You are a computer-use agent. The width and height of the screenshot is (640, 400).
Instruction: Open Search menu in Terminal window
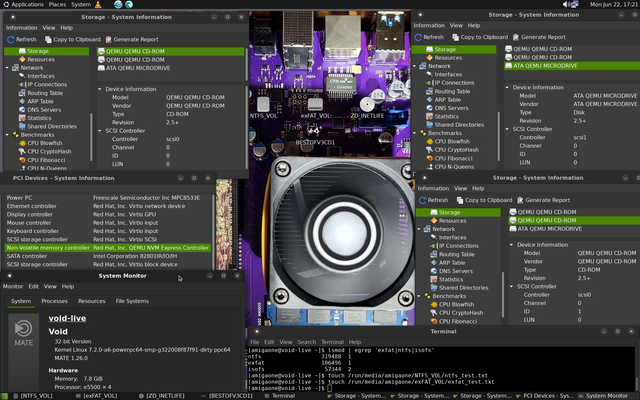pyautogui.click(x=307, y=342)
